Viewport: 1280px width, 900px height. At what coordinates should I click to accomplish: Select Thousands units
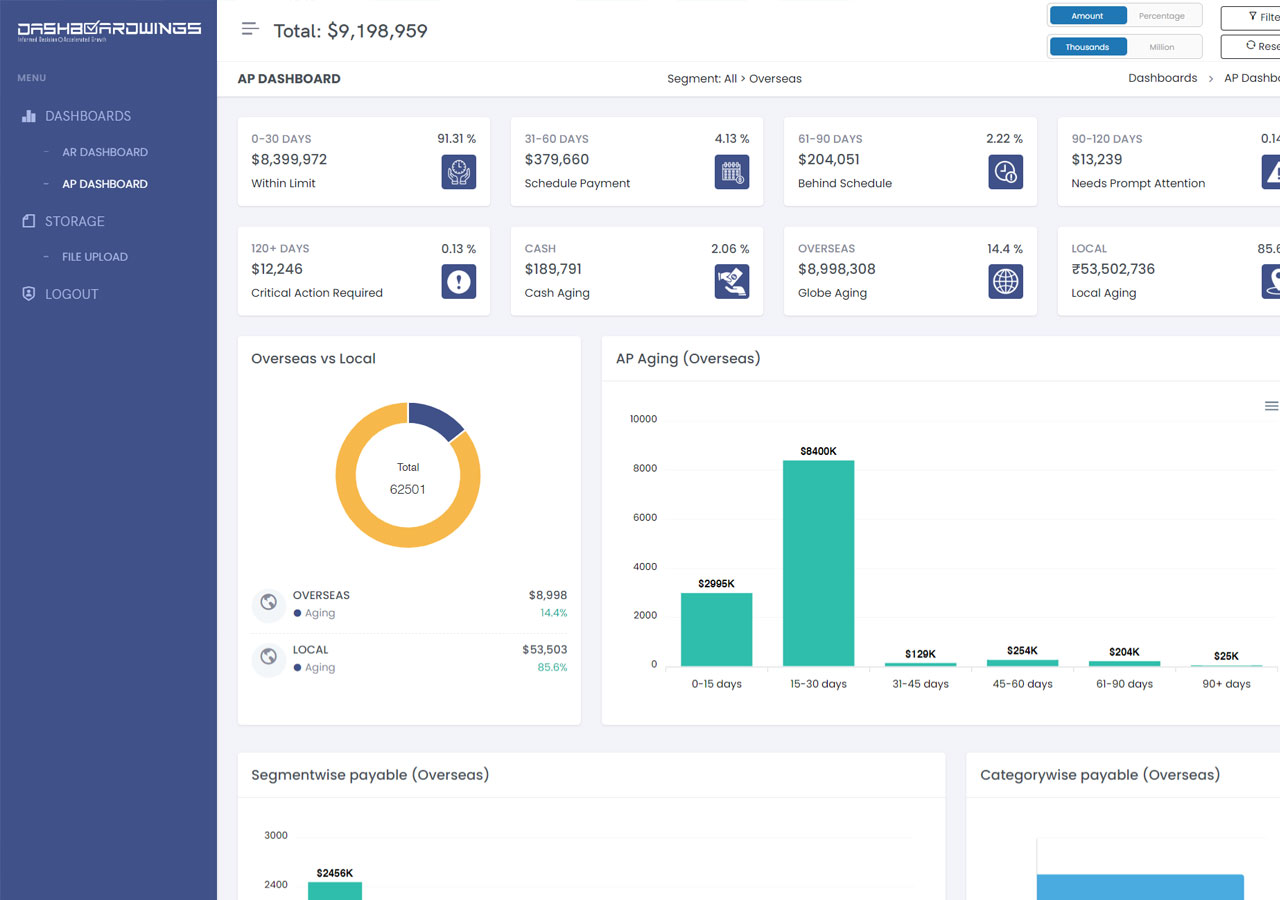click(x=1088, y=47)
